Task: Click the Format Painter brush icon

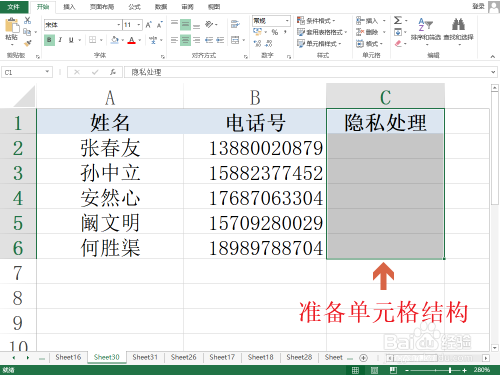Action: pos(27,43)
